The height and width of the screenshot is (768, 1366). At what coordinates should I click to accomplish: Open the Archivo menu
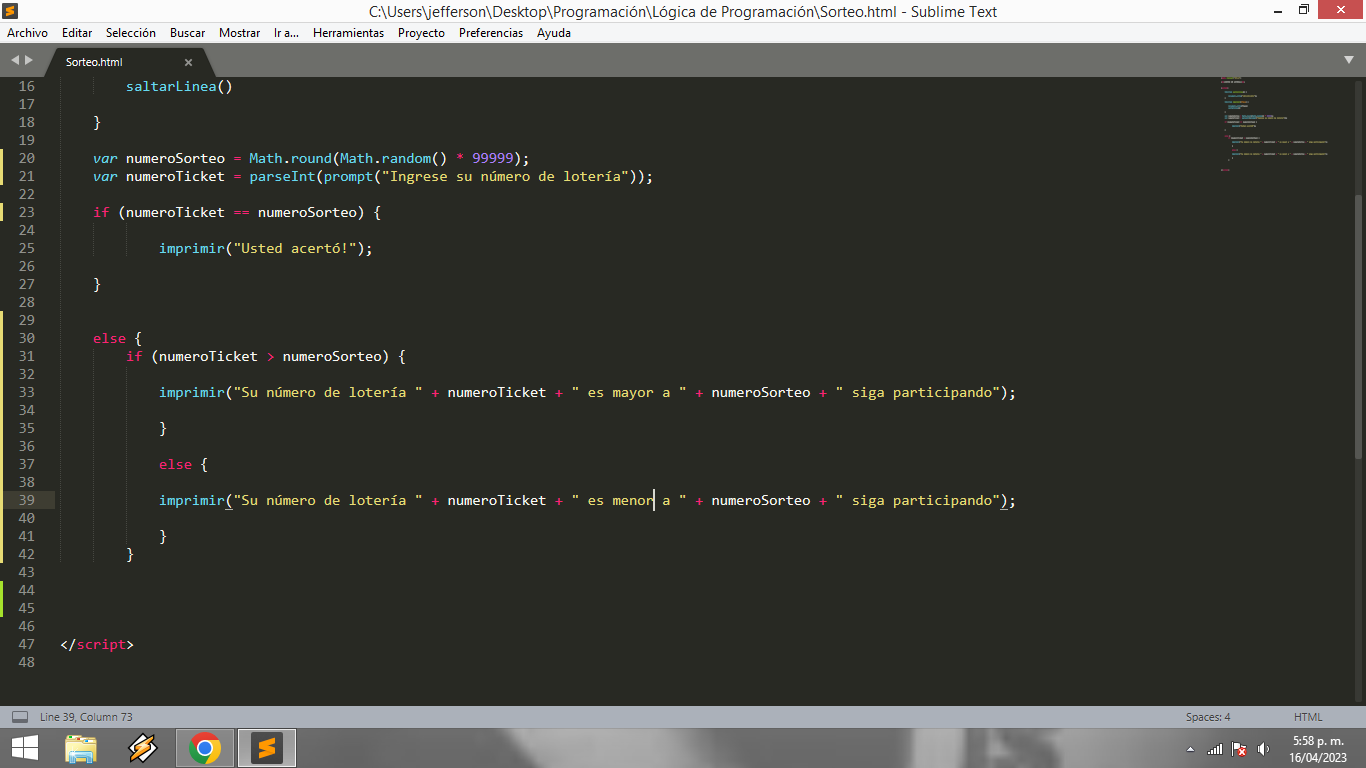click(x=27, y=33)
